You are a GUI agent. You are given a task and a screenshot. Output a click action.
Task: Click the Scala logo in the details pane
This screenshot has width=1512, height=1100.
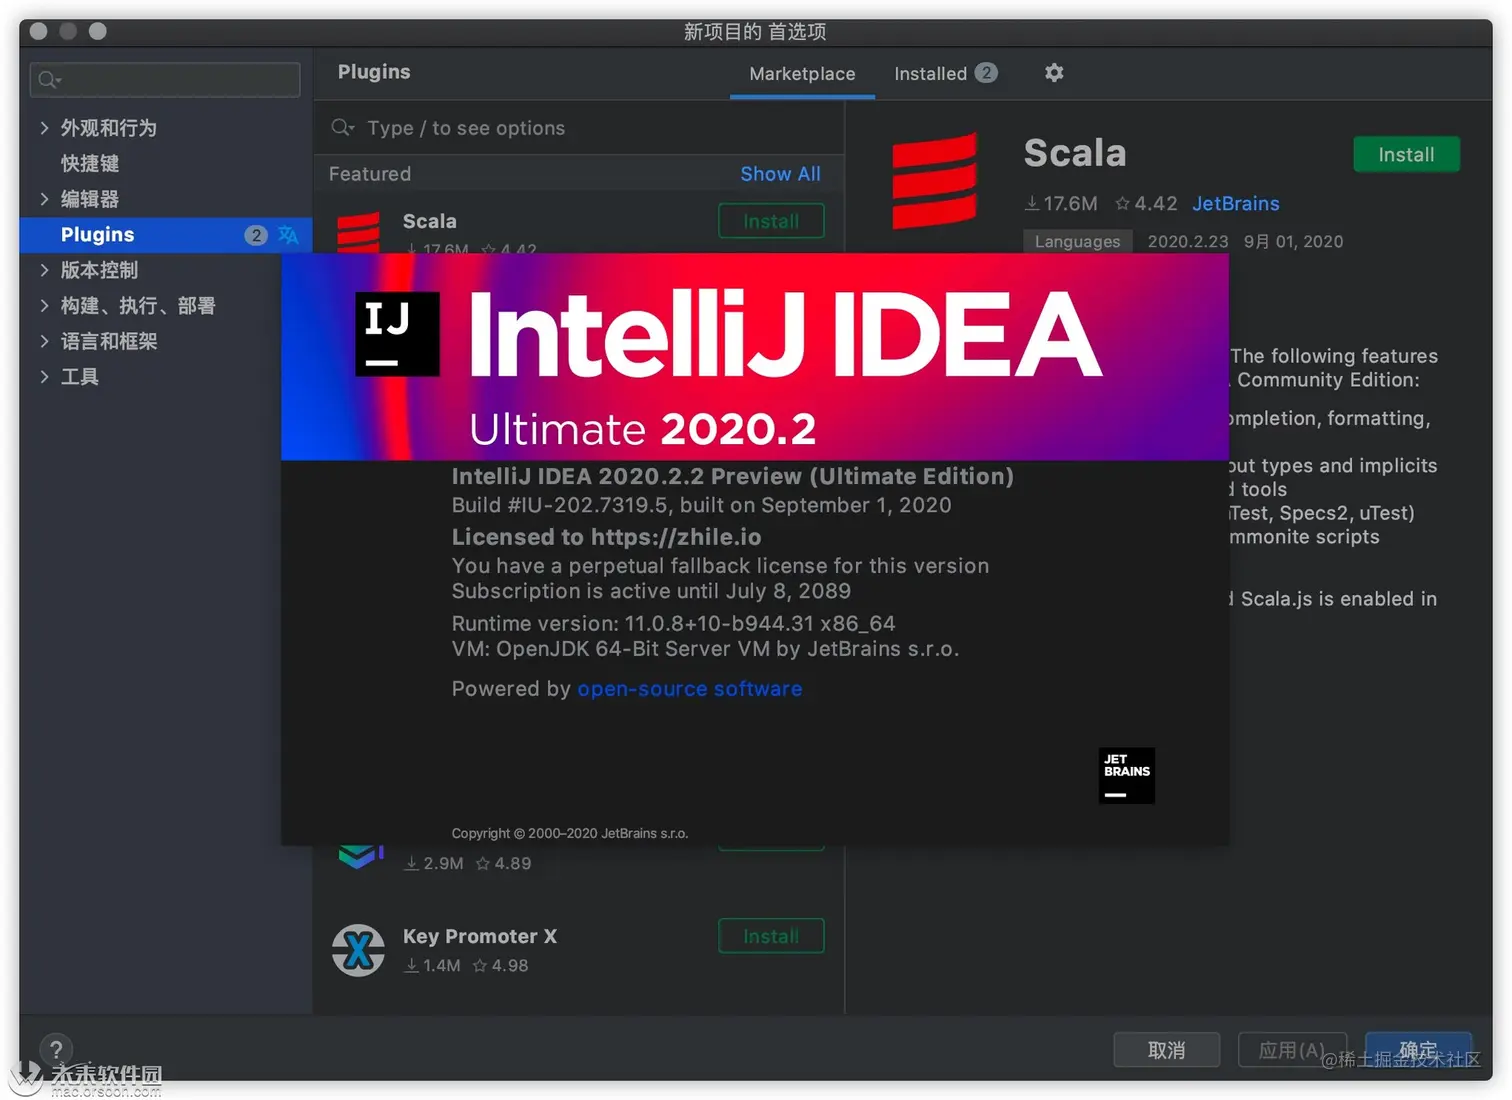click(934, 180)
